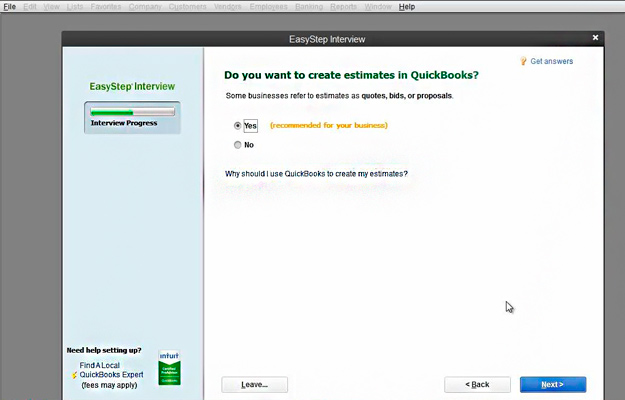Open the Banking menu
Screen dimensions: 625x400
click(x=309, y=7)
